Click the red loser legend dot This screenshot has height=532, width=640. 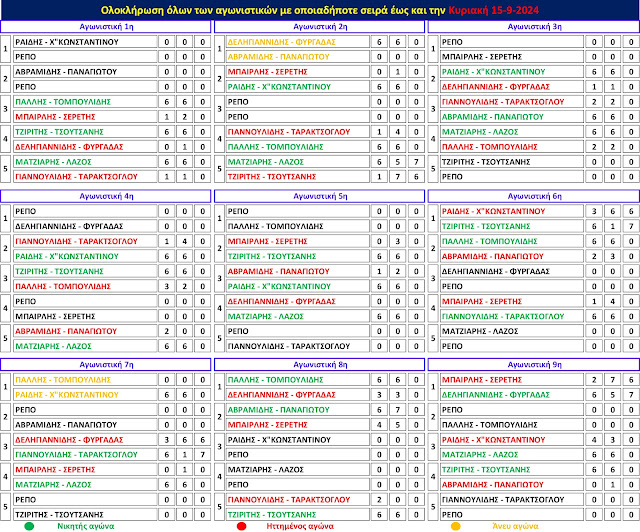point(241,526)
